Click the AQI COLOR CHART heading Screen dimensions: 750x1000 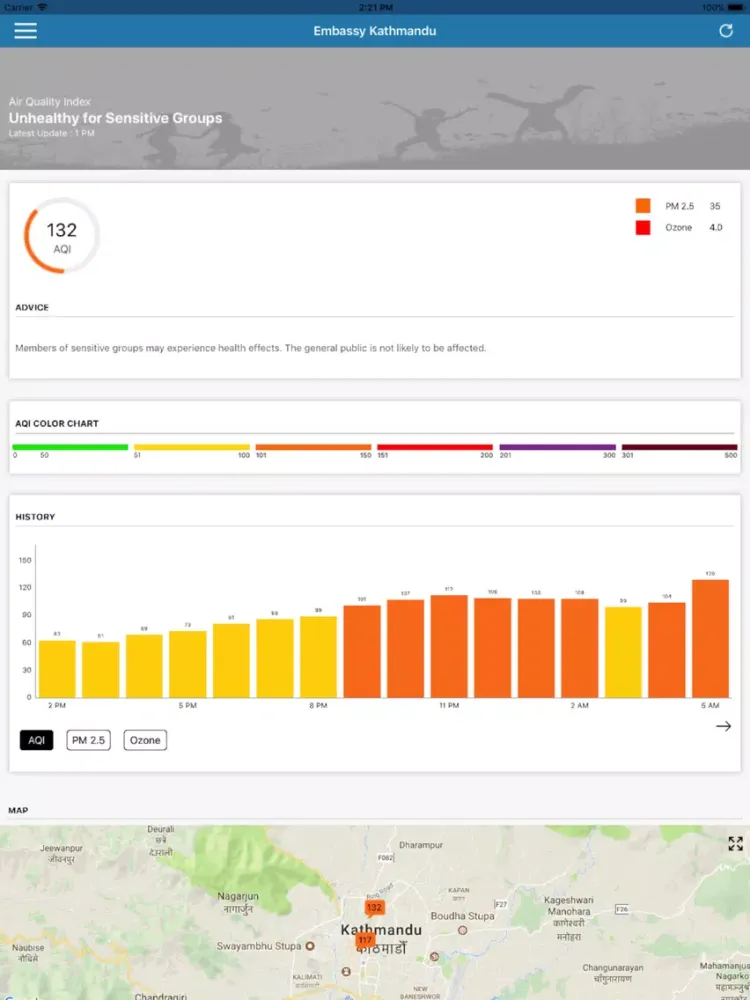(x=57, y=423)
